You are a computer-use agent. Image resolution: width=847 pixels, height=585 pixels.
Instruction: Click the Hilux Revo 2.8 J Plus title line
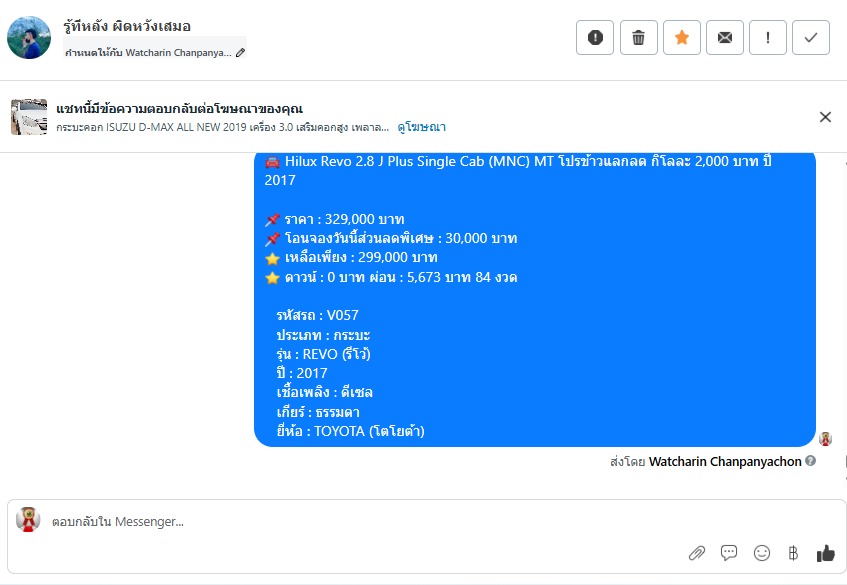coord(518,170)
